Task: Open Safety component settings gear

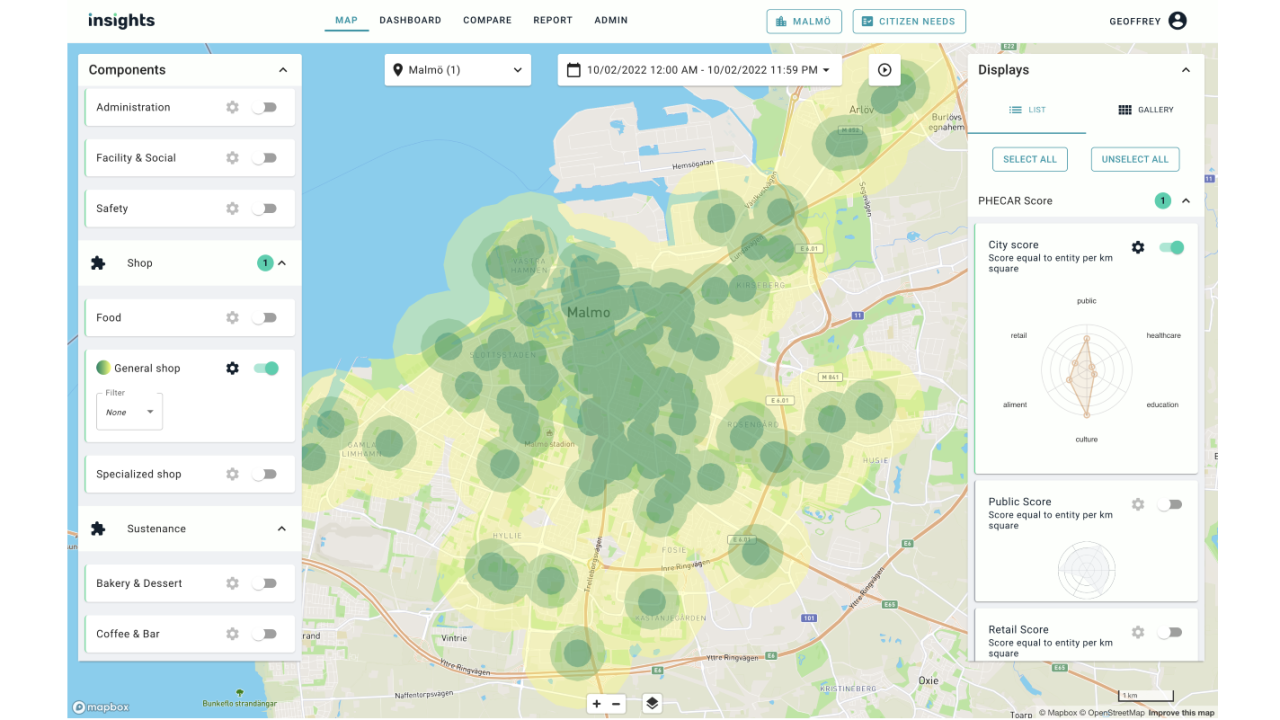Action: [232, 209]
